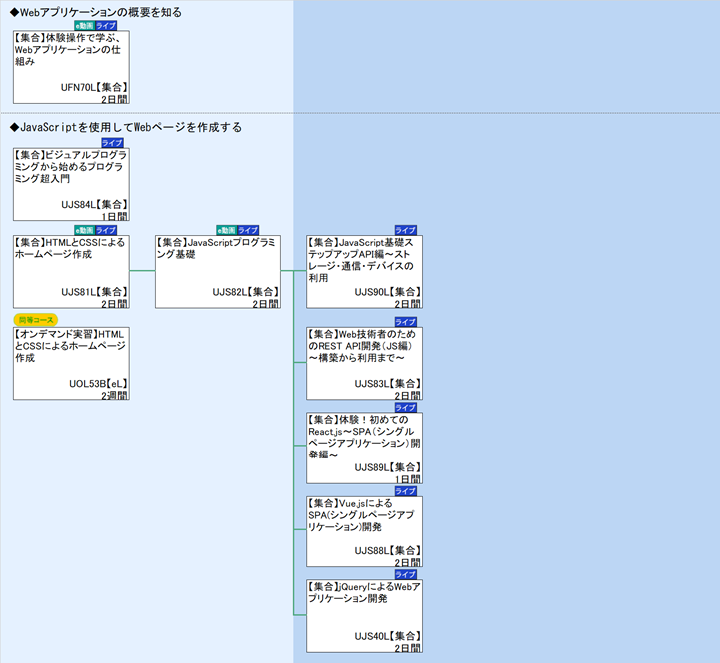
Task: Open the UJS83L REST API開発 course box
Action: pos(365,363)
